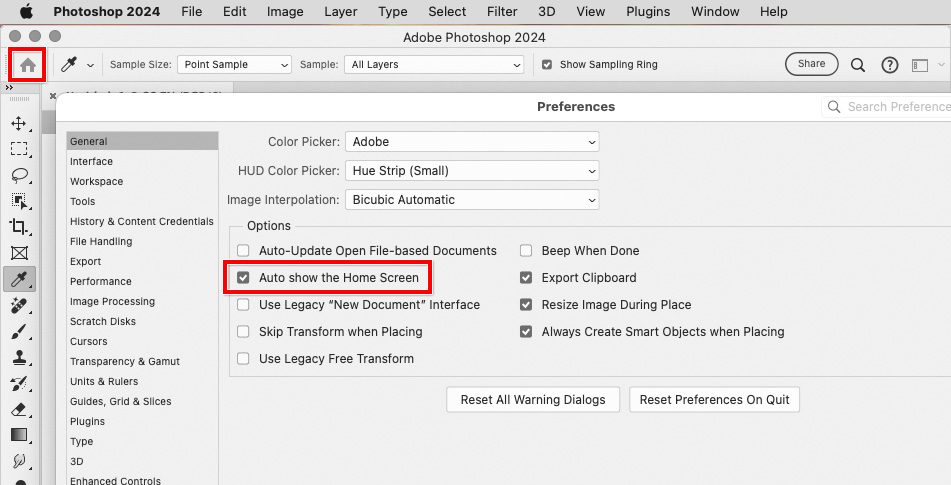Open the File menu
951x485 pixels.
click(x=192, y=12)
